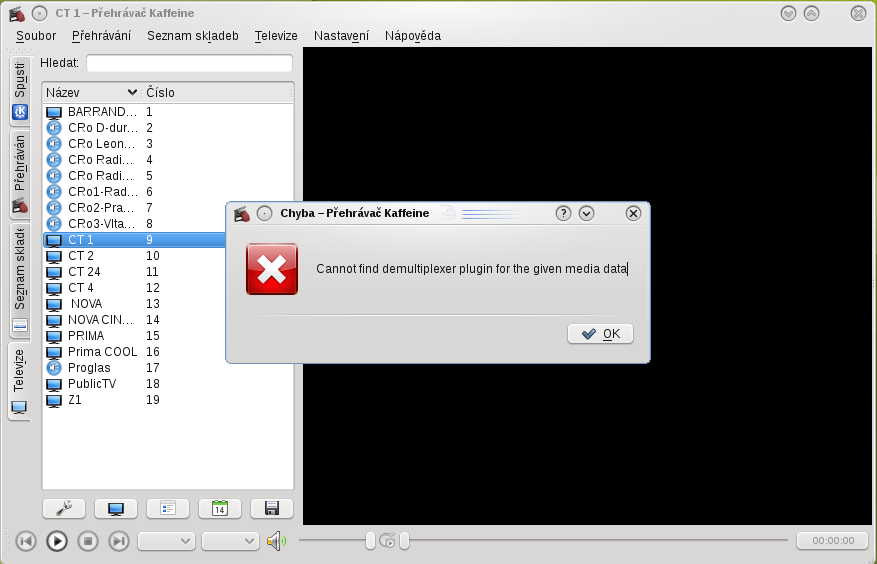877x564 pixels.
Task: Select the CT 4 channel
Action: tap(134, 288)
